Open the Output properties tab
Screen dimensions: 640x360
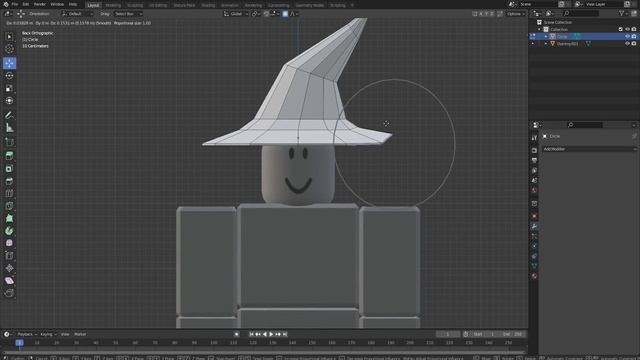pyautogui.click(x=534, y=160)
